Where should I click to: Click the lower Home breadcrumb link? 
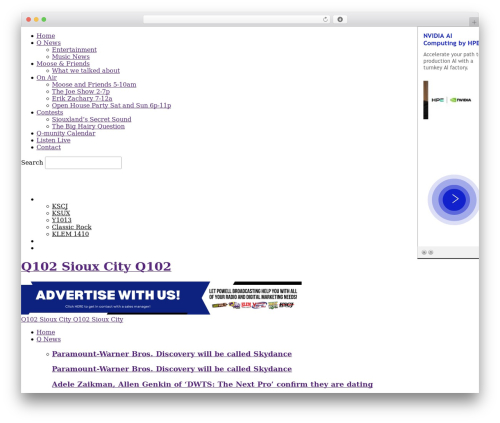pos(46,332)
